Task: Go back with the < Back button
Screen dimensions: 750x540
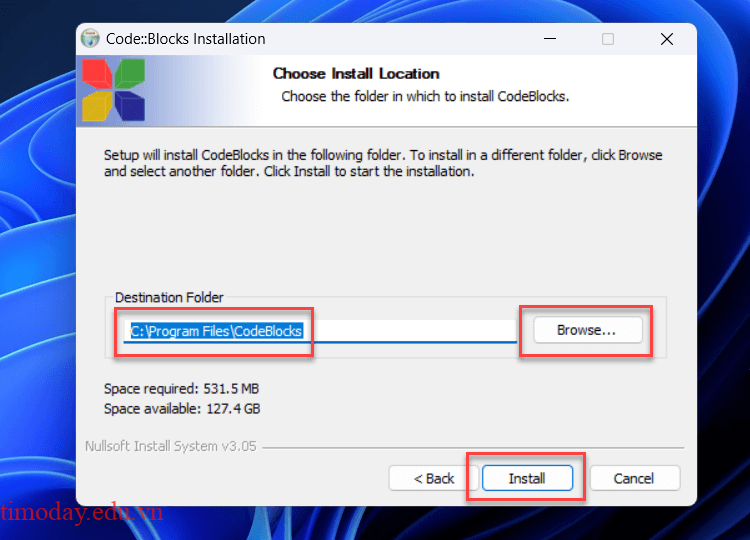Action: pyautogui.click(x=434, y=478)
